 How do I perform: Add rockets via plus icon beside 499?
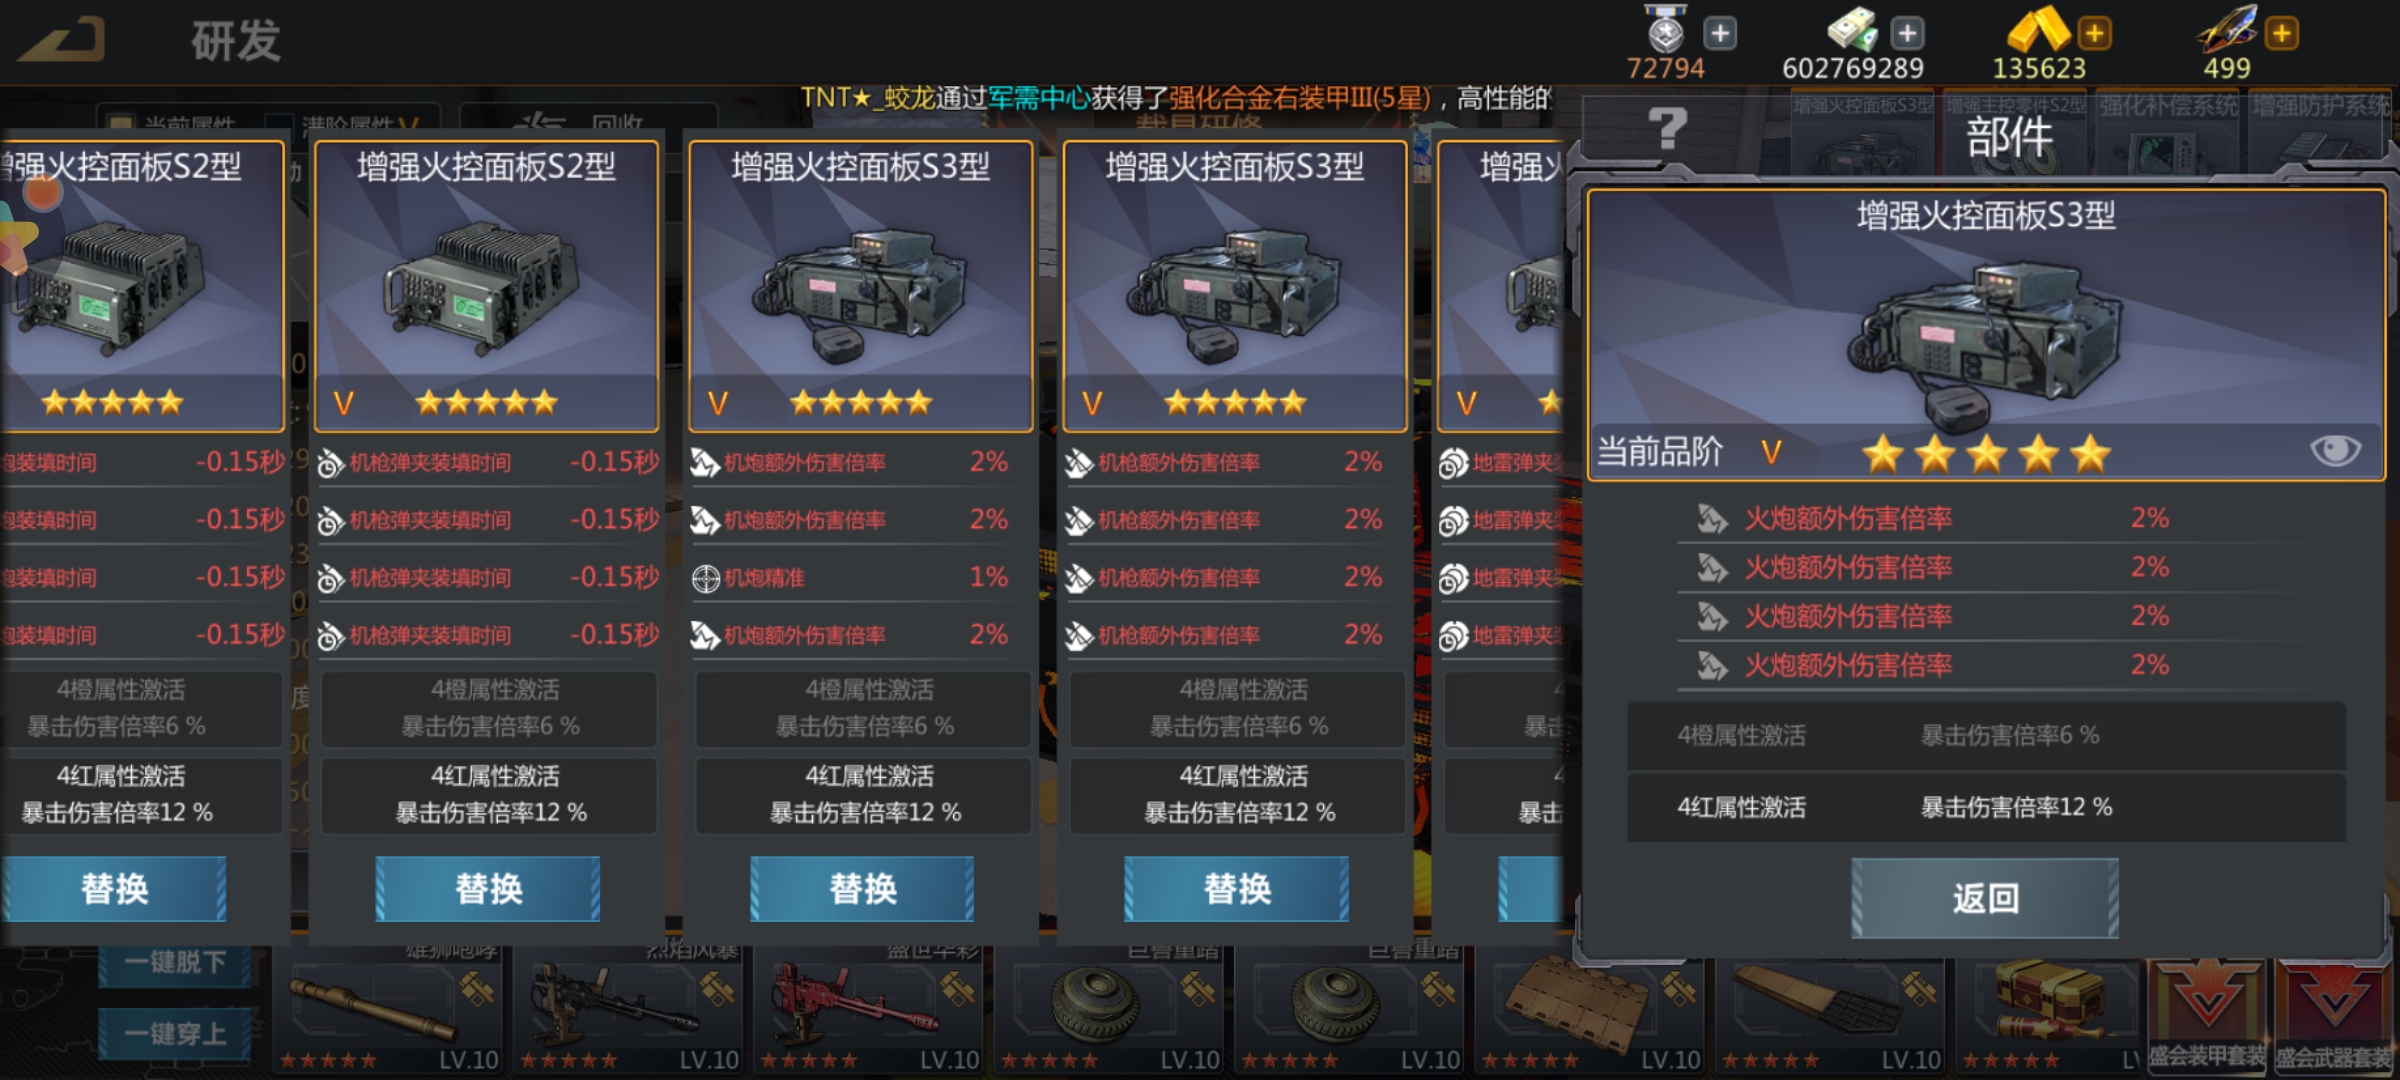pos(2281,33)
